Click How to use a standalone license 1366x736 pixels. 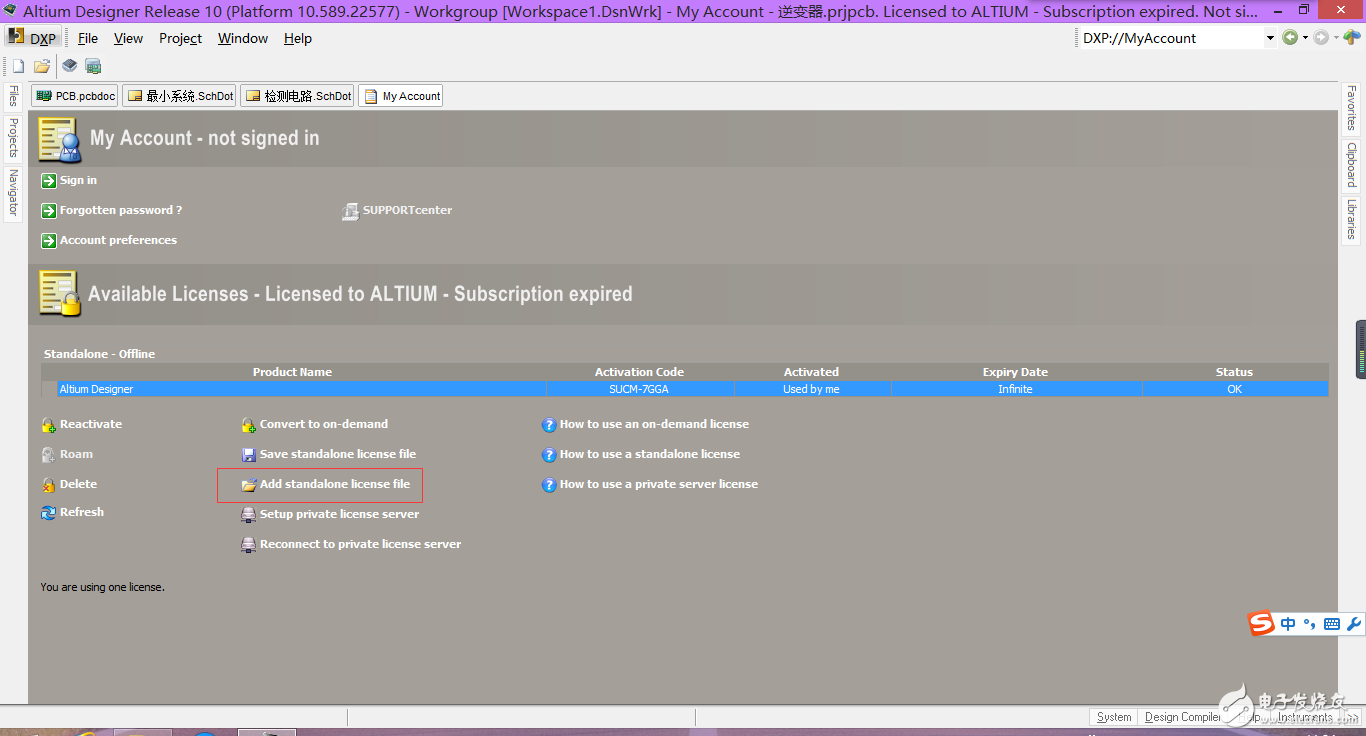(x=650, y=454)
